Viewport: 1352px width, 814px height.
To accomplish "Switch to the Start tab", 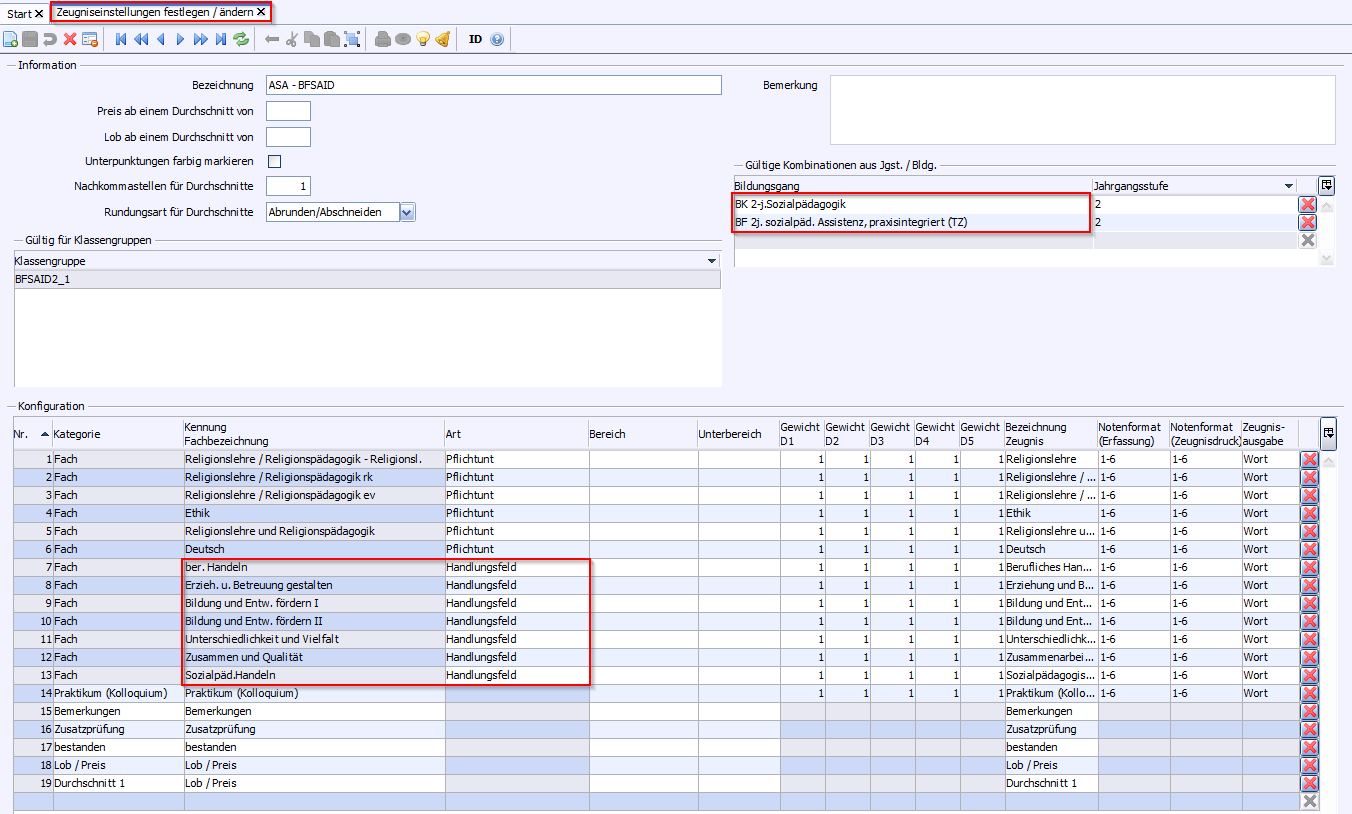I will point(18,13).
